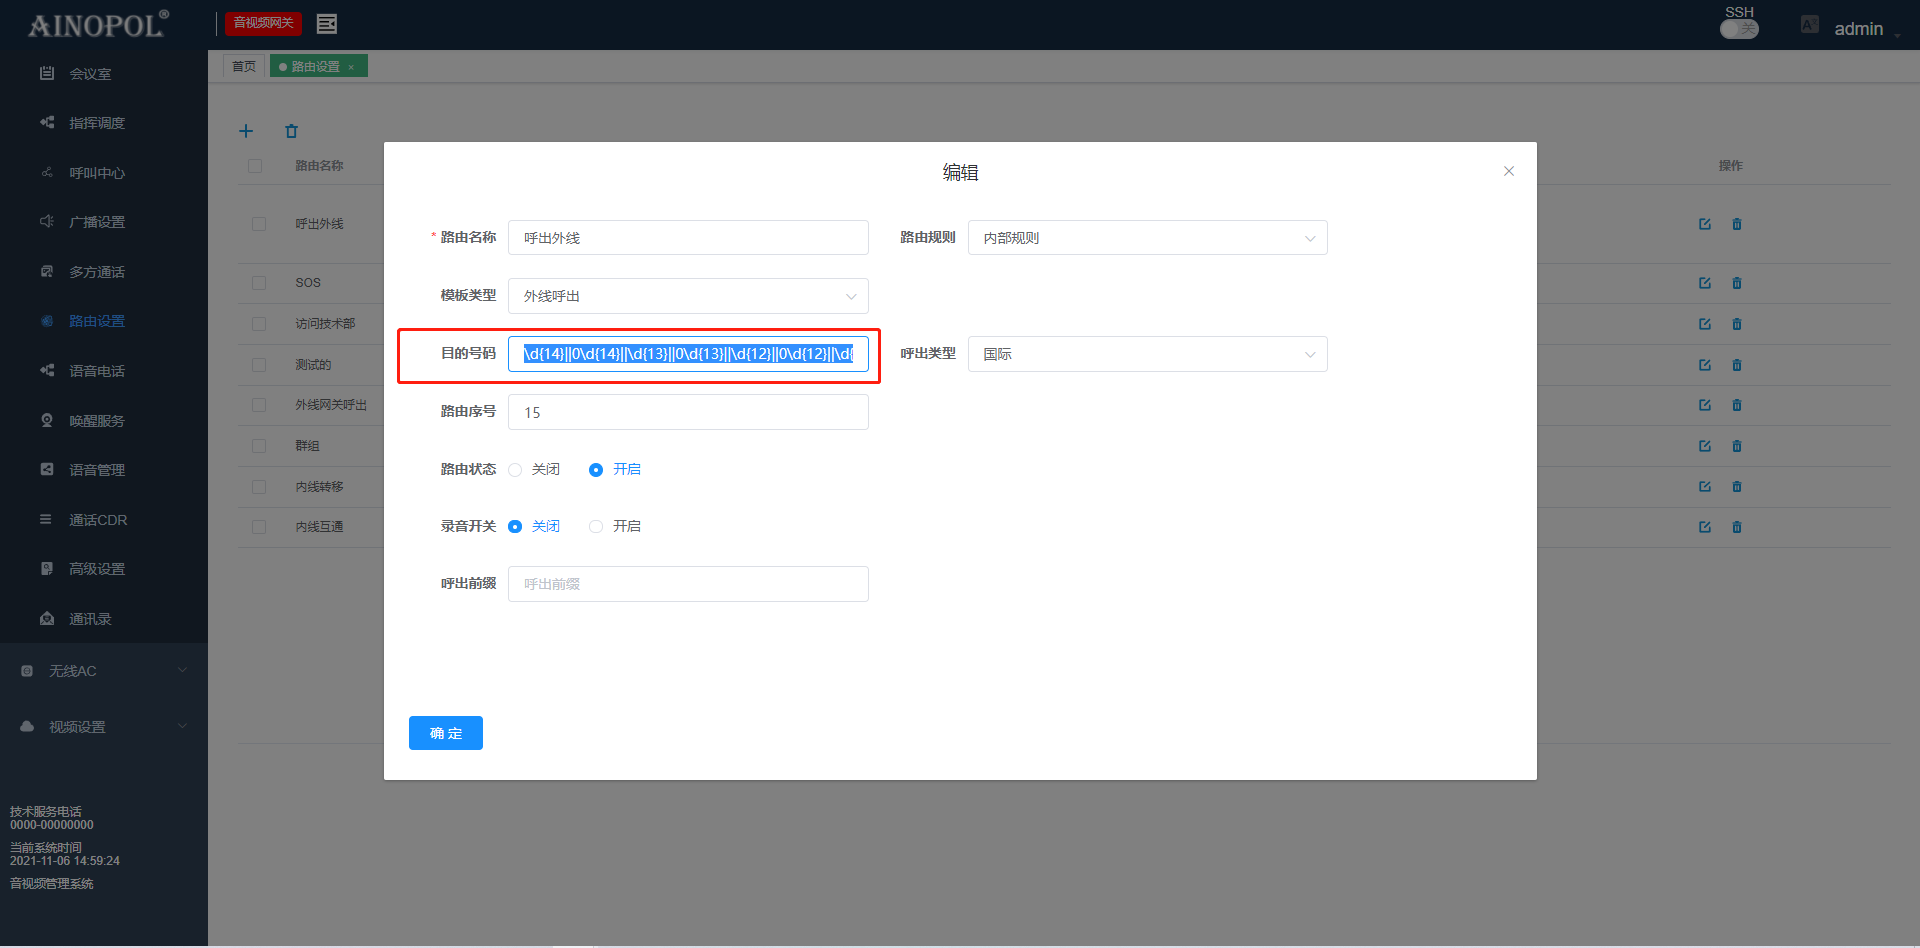Click edit icon for the SOS route row
The height and width of the screenshot is (948, 1920).
click(1705, 283)
